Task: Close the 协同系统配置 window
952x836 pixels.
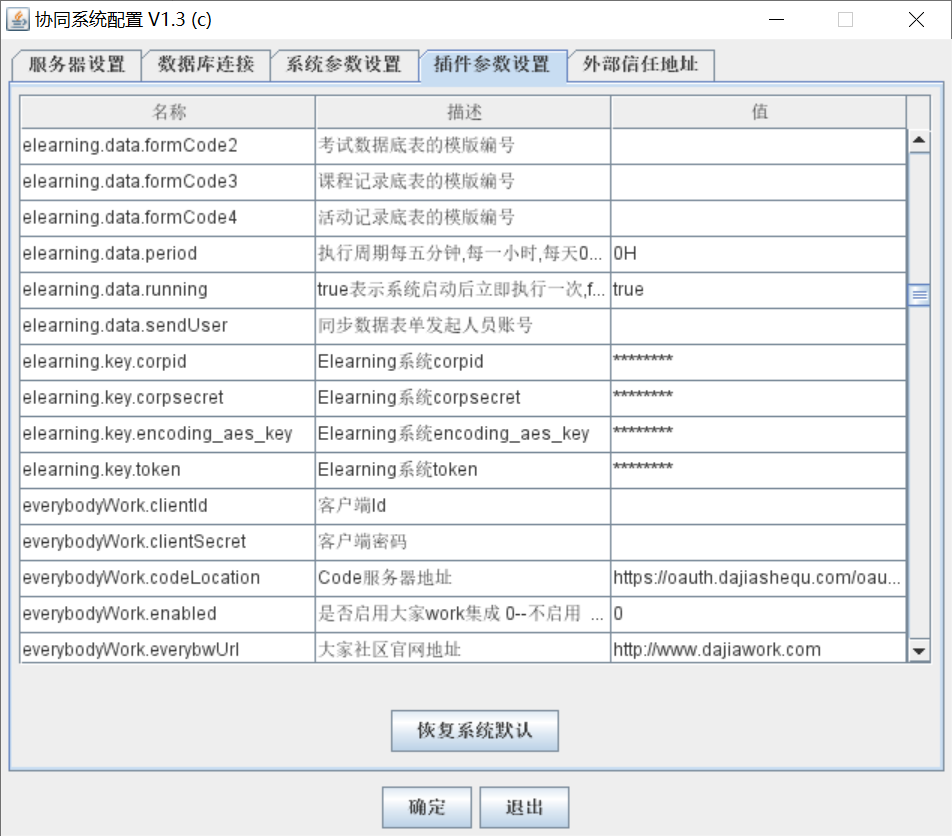Action: pyautogui.click(x=917, y=19)
